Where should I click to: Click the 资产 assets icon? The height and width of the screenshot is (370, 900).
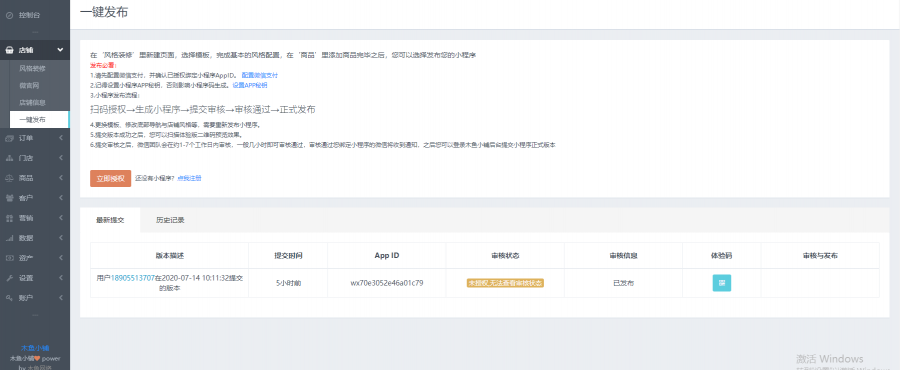pyautogui.click(x=9, y=258)
